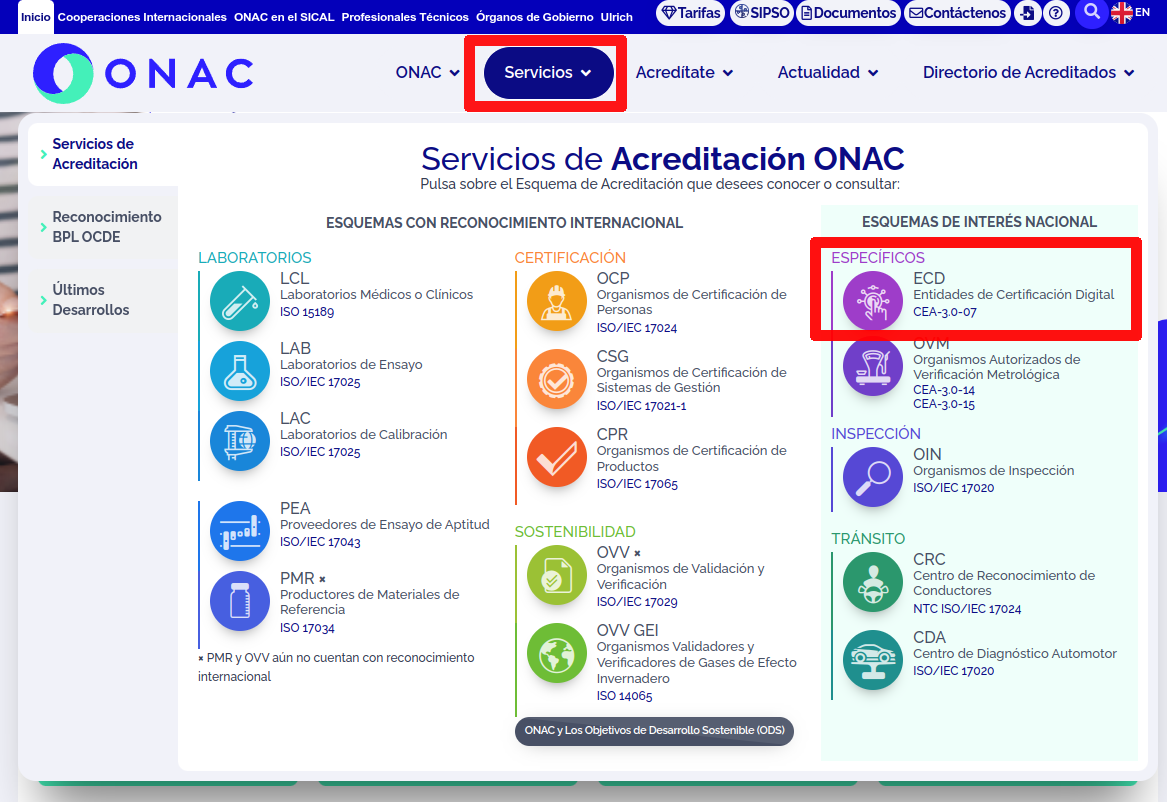Open Laboratorios de Ensayo link
Viewport: 1167px width, 802px height.
[351, 365]
